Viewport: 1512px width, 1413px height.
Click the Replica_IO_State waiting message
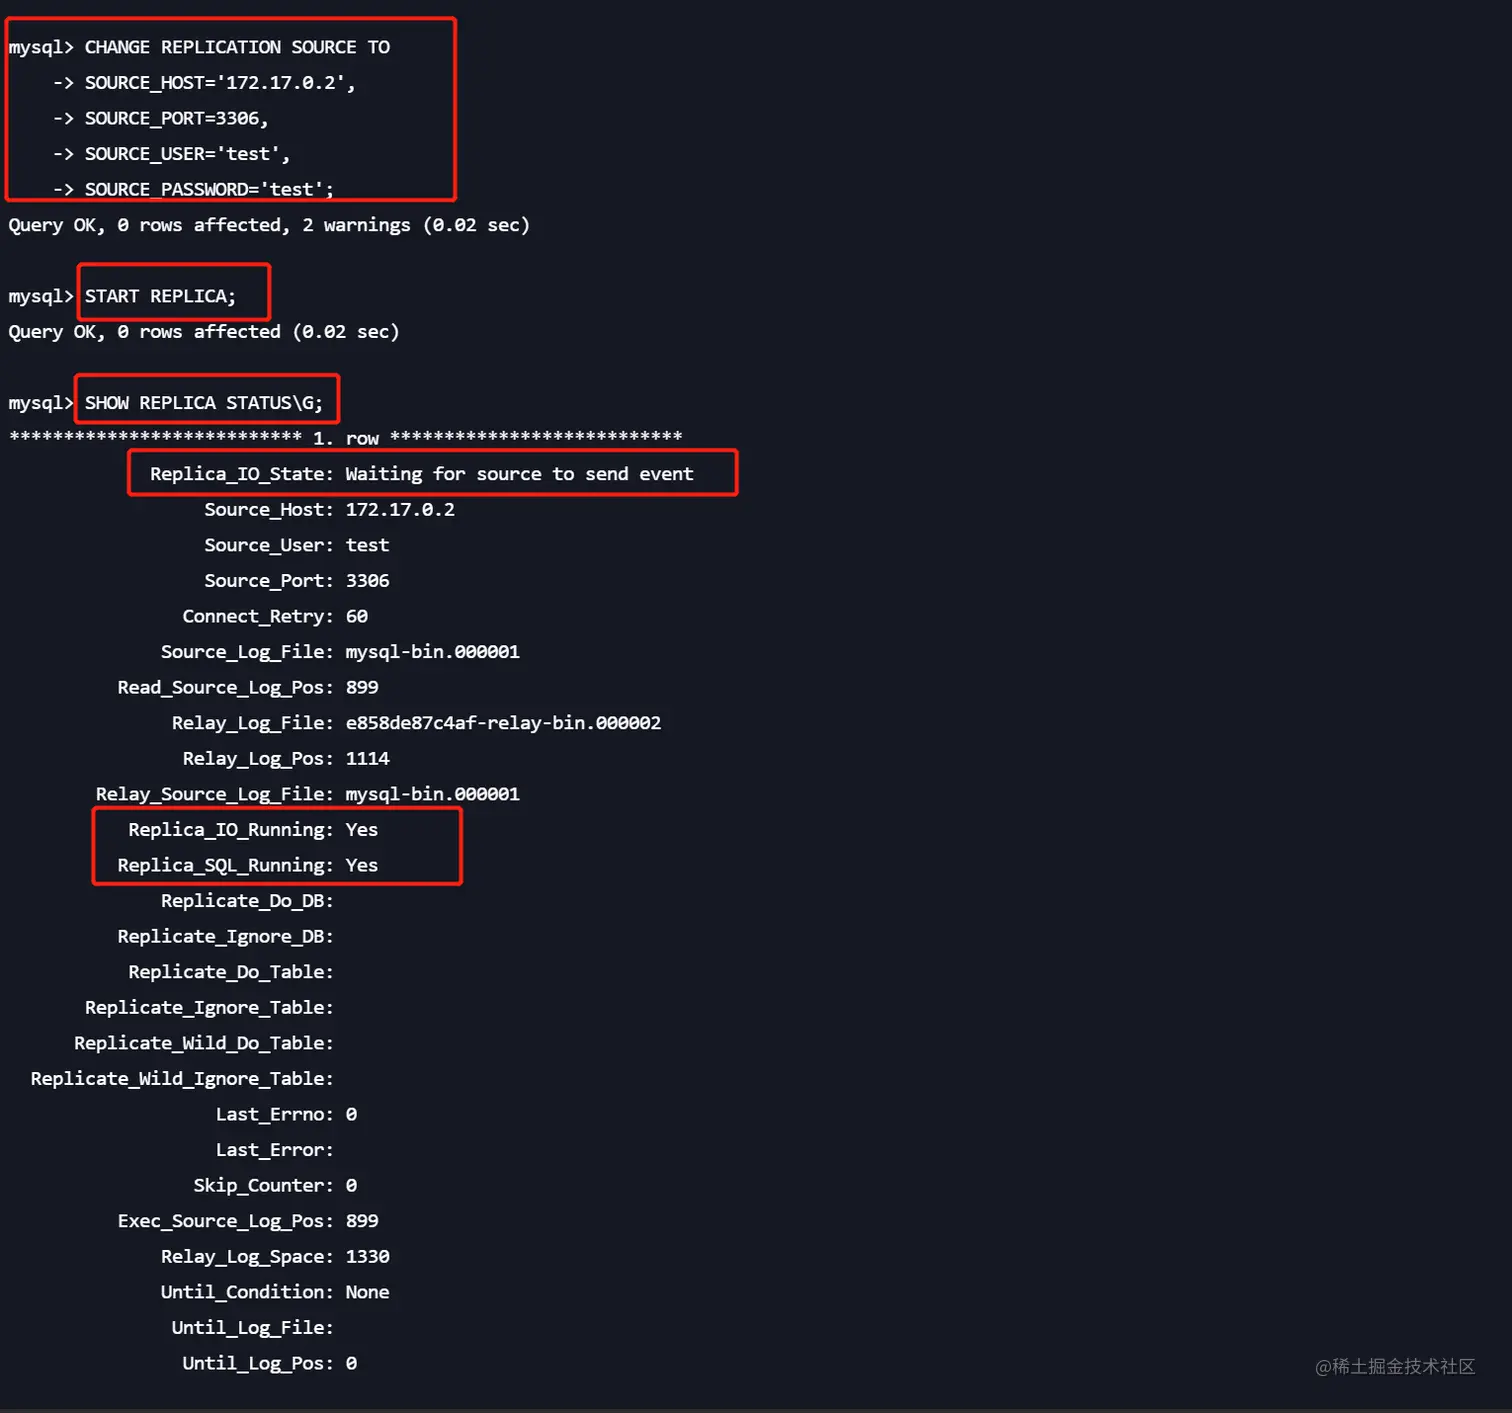point(519,474)
